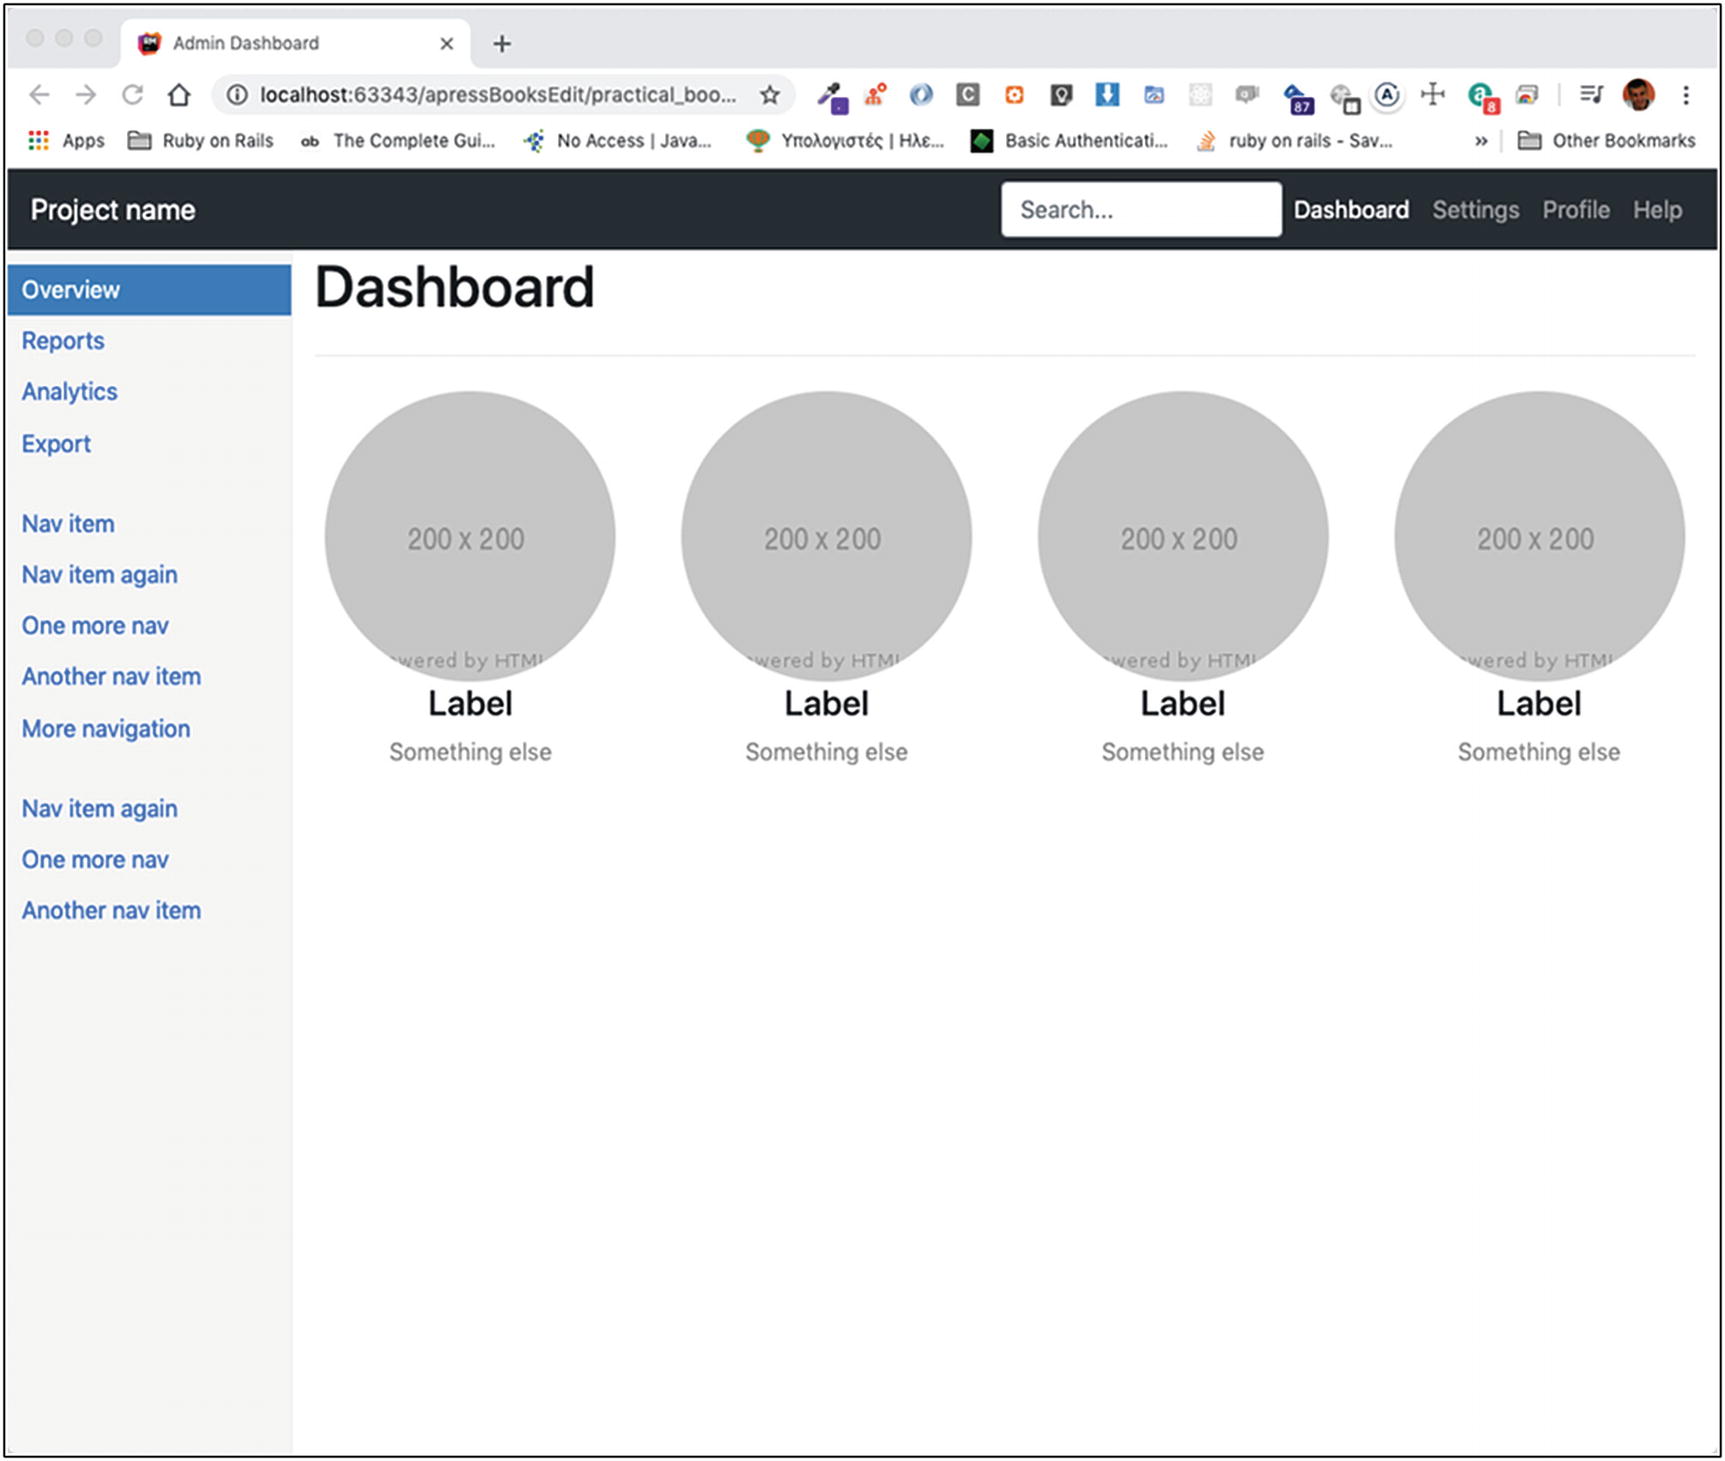
Task: Expand hidden bookmarks chevron
Action: (x=1481, y=141)
